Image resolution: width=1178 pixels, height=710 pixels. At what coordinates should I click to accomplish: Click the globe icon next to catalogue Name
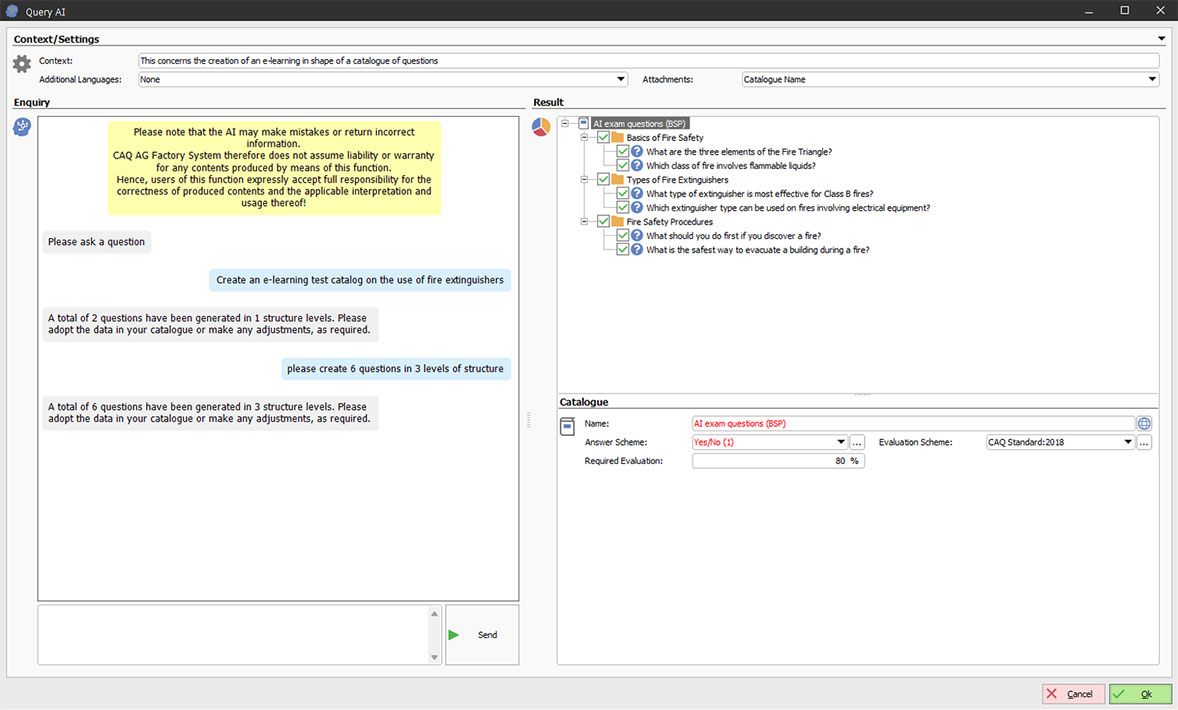point(1144,424)
